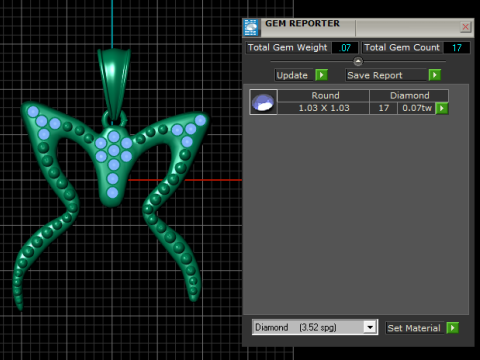Click the Diamond material cell in the table
Screen dimensions: 480x360
coord(409,96)
